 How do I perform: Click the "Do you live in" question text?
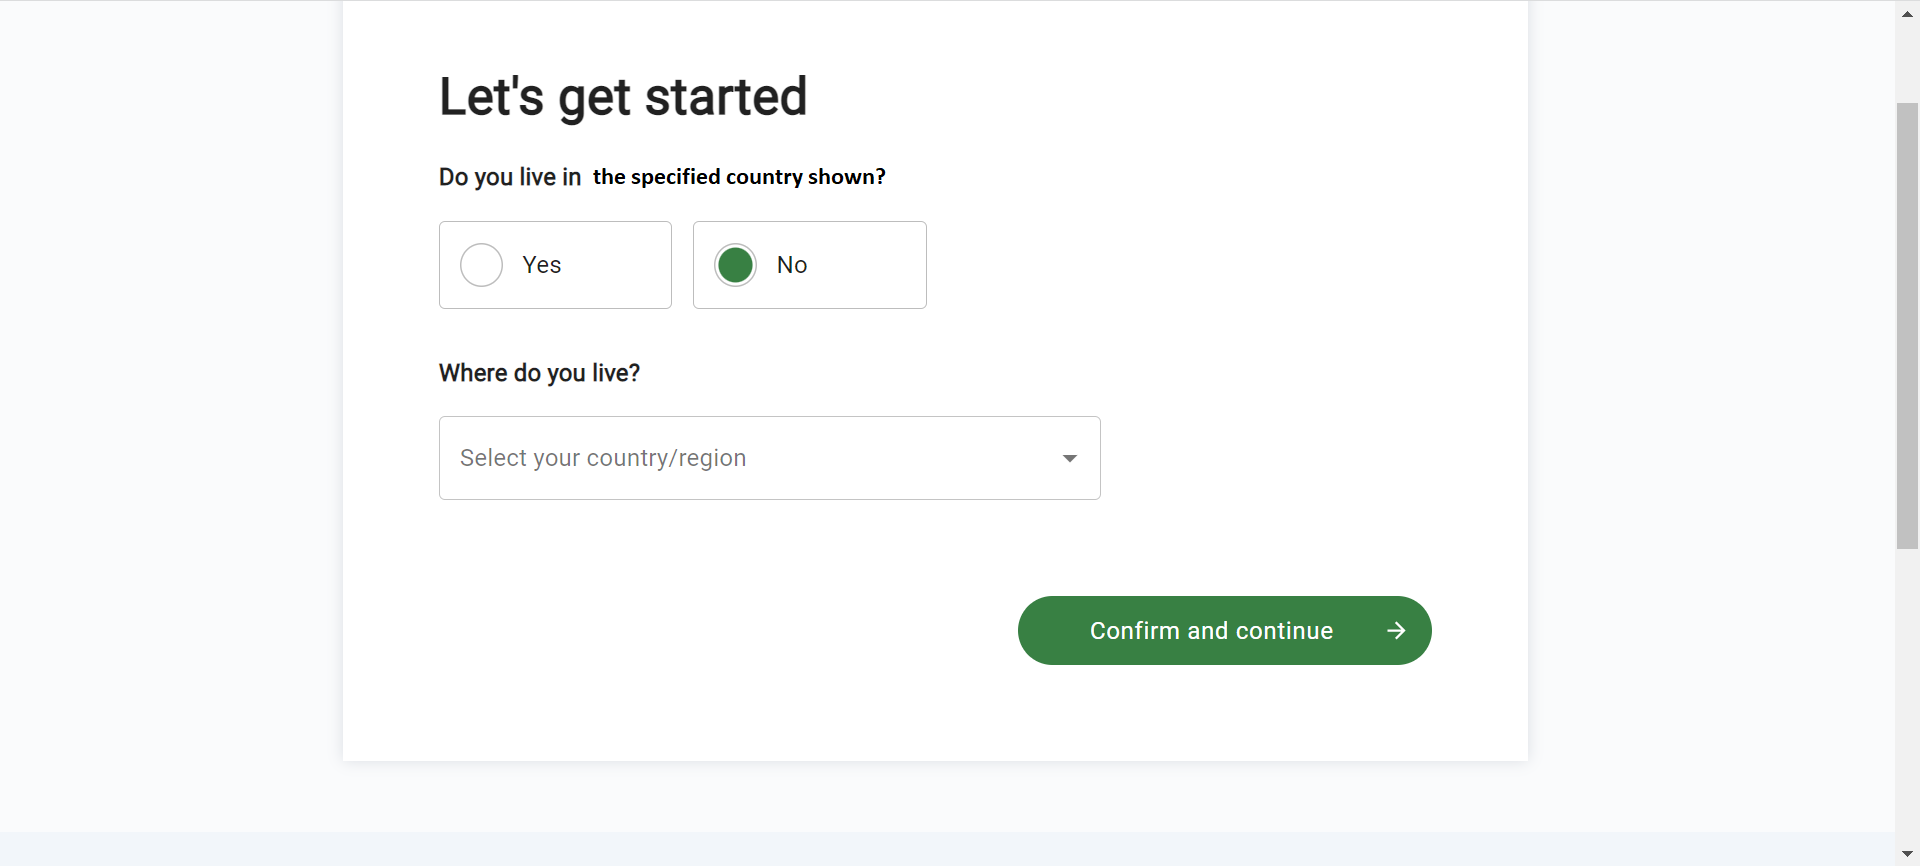[x=509, y=177]
